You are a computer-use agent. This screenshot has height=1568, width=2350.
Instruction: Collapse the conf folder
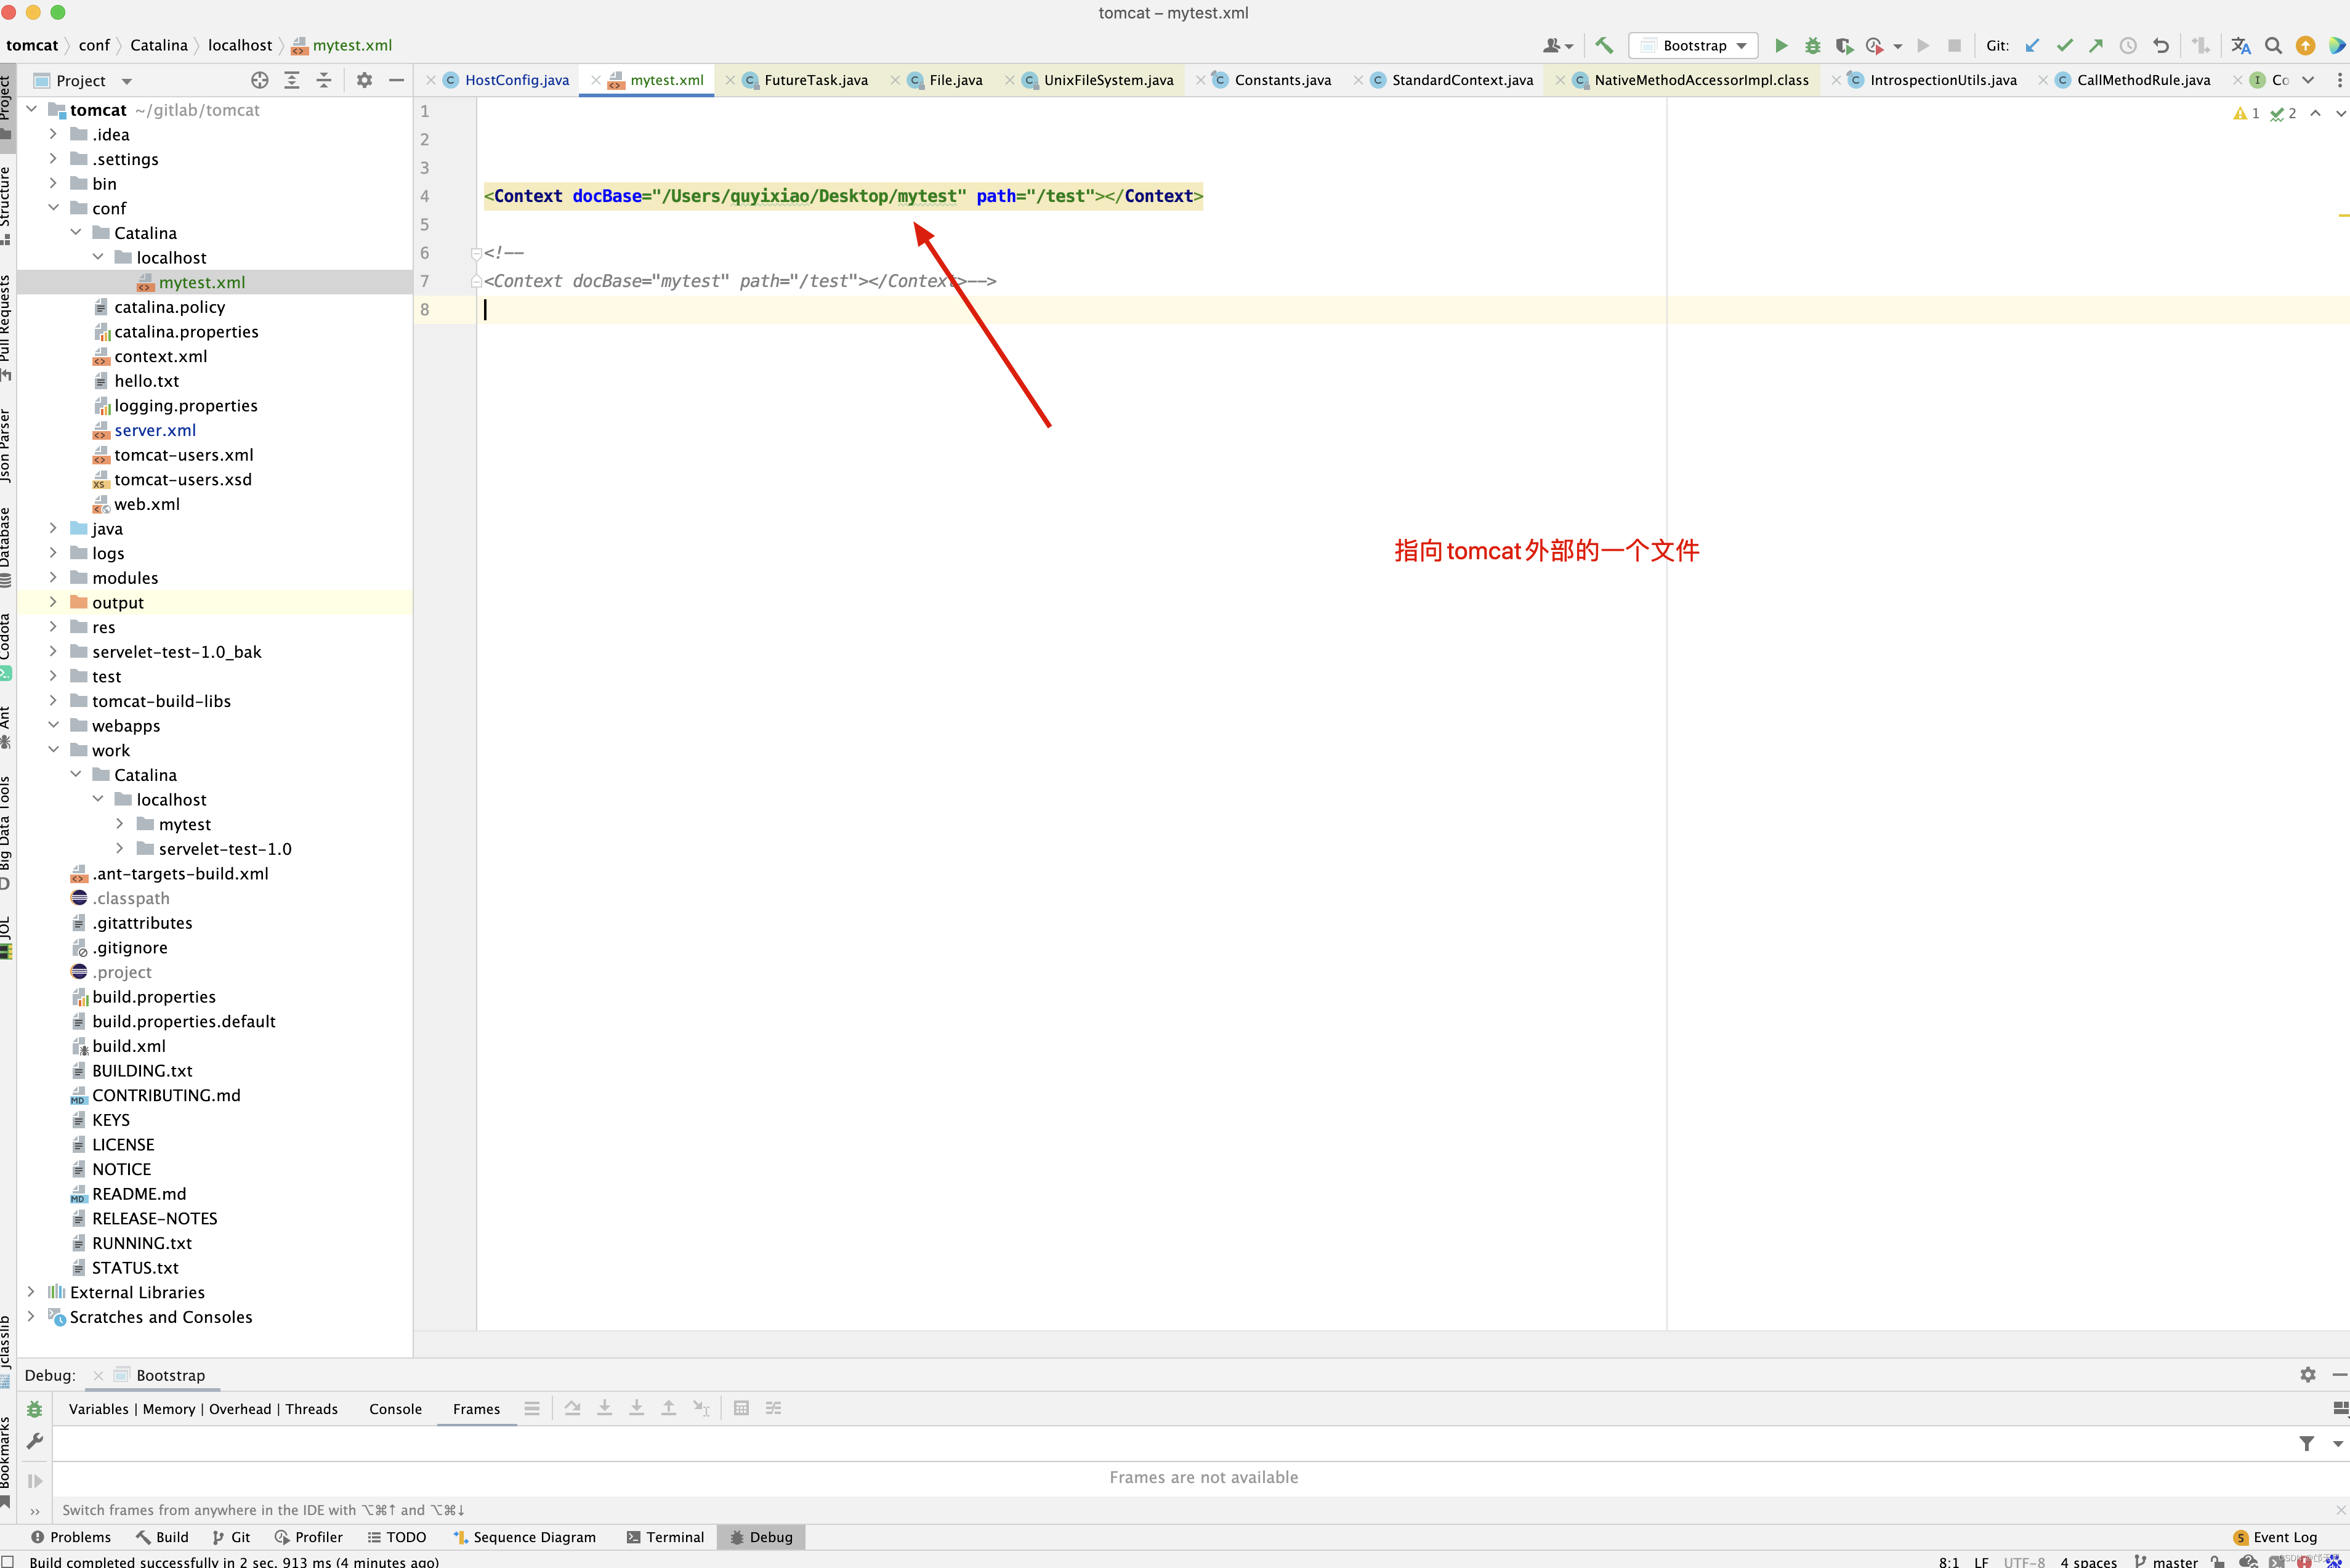tap(53, 208)
